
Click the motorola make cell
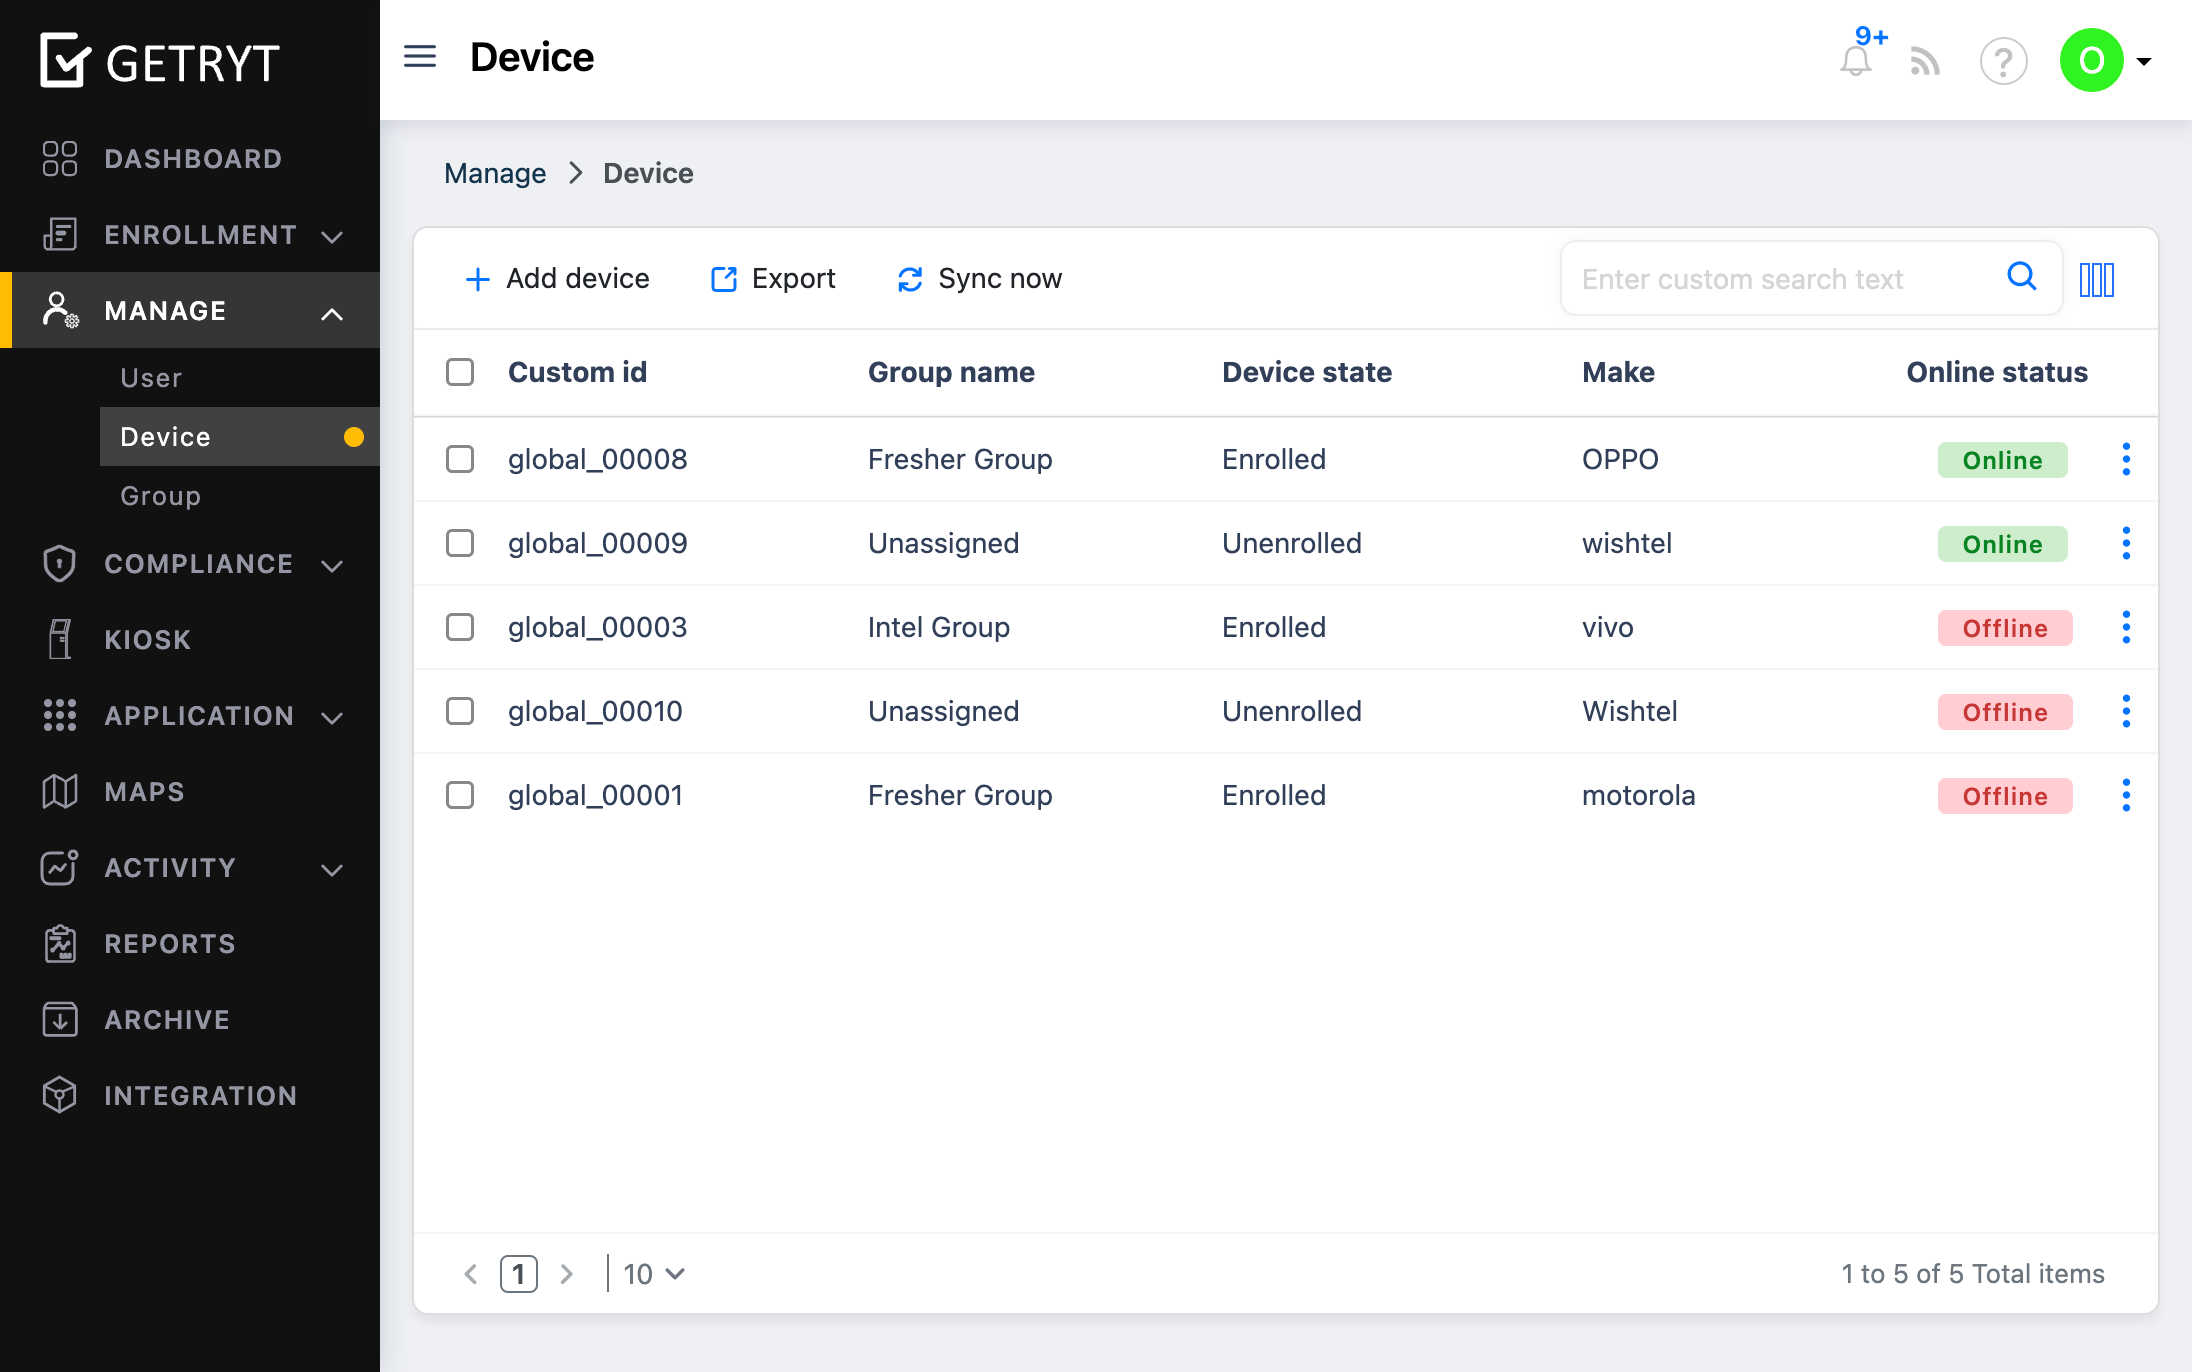tap(1638, 795)
